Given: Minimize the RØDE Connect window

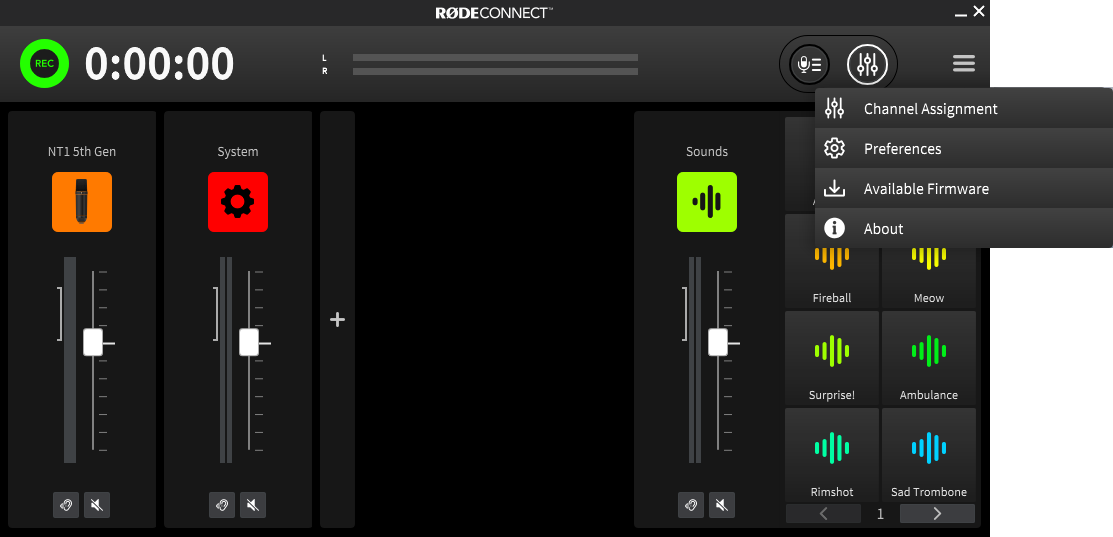Looking at the screenshot, I should [x=961, y=13].
